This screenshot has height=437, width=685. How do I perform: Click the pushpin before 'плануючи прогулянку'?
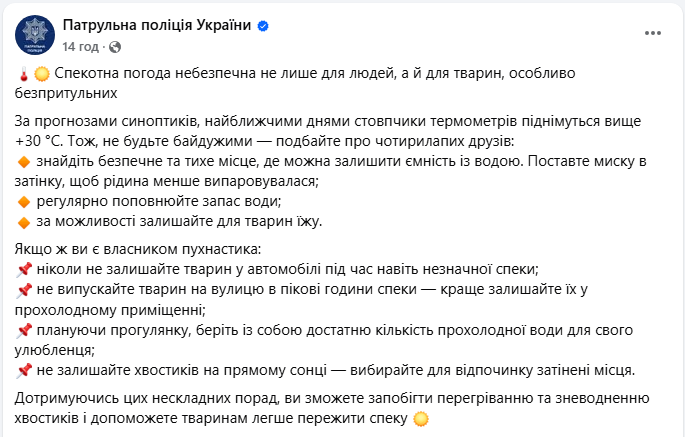(25, 329)
